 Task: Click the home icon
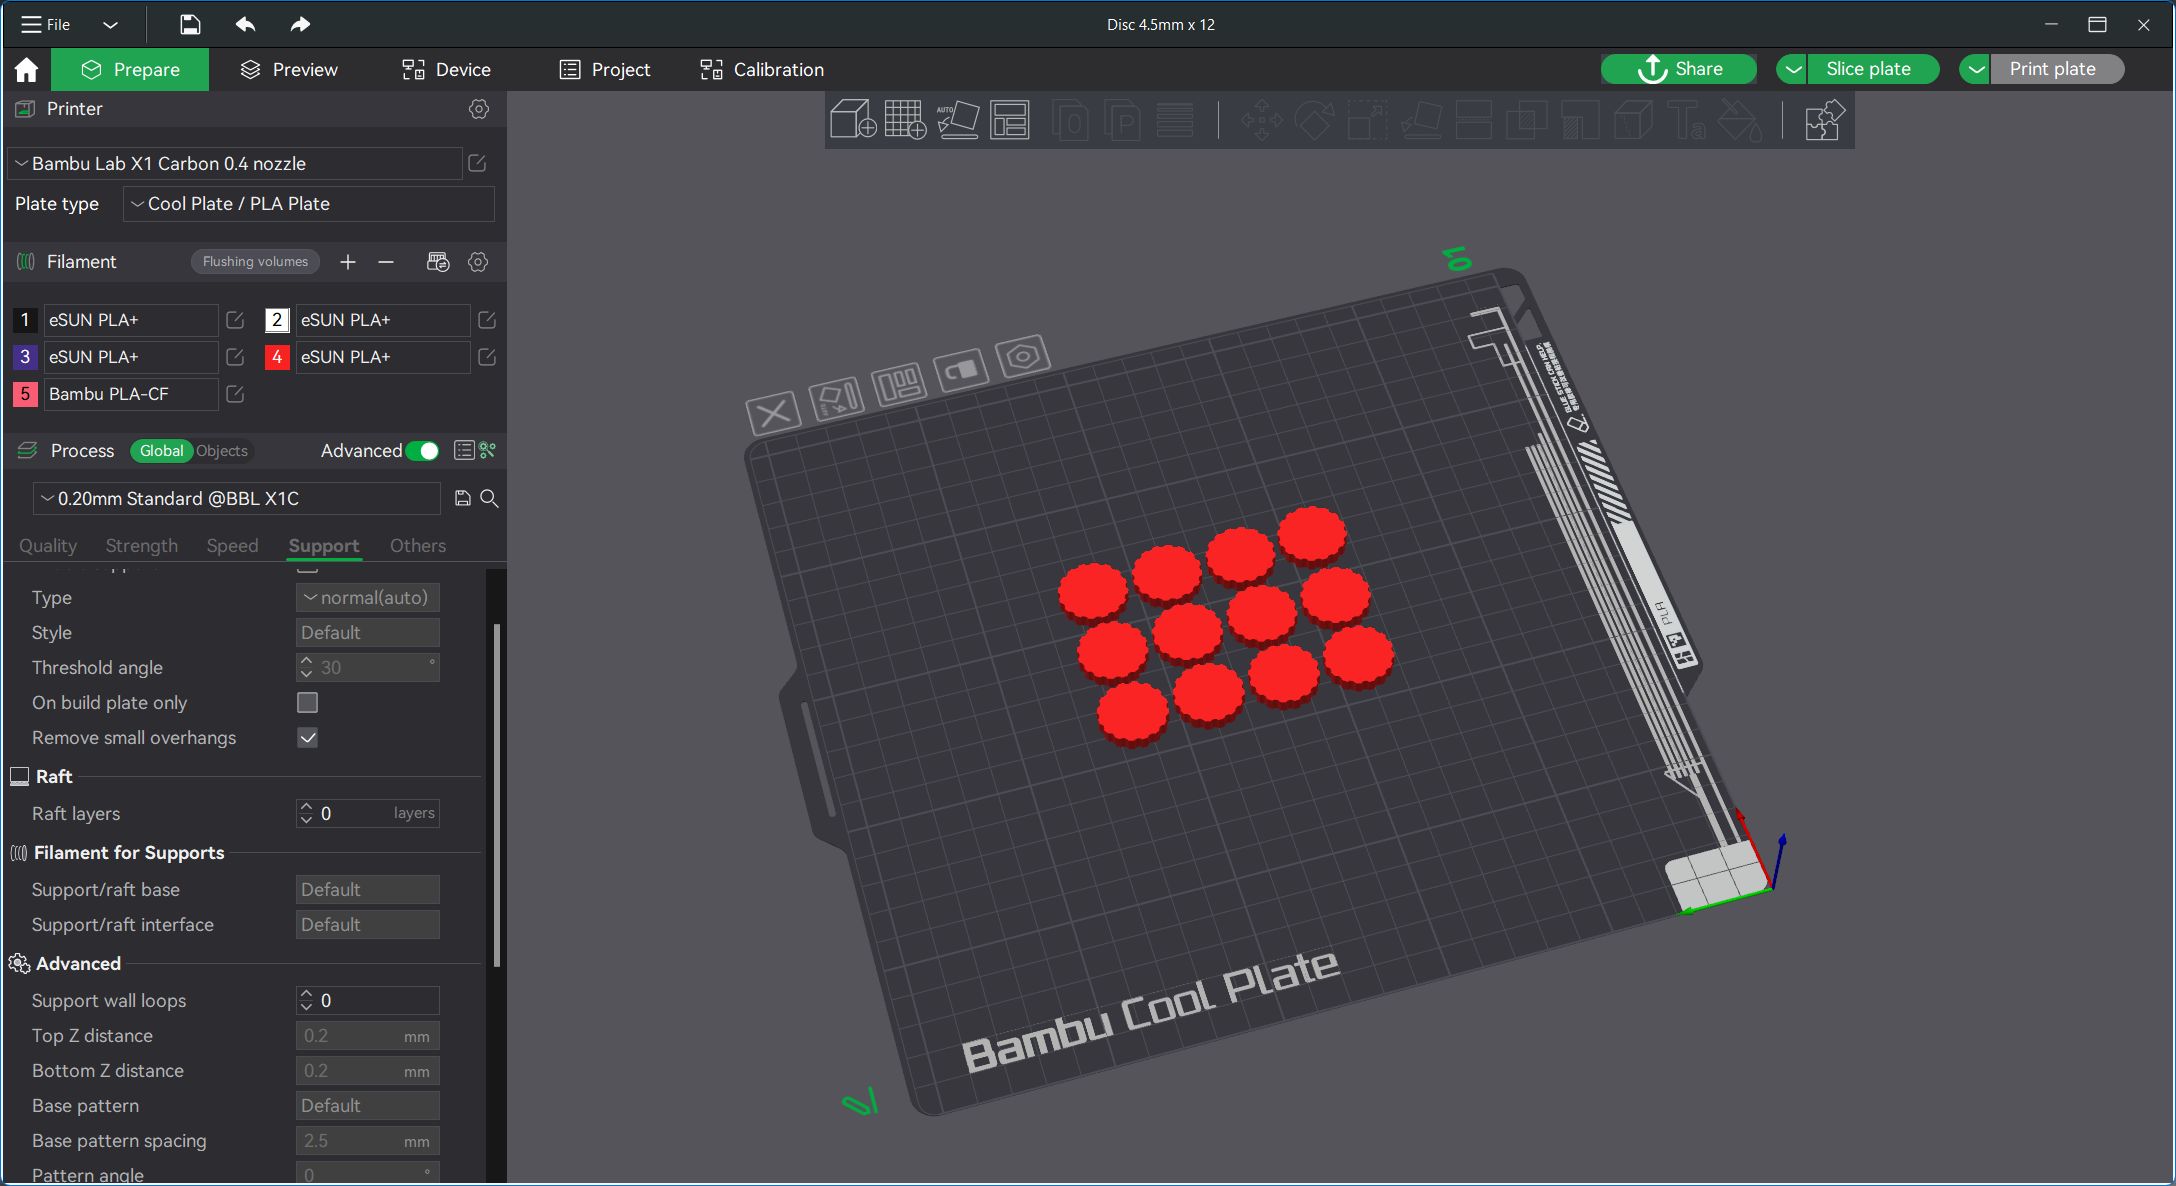pos(26,70)
